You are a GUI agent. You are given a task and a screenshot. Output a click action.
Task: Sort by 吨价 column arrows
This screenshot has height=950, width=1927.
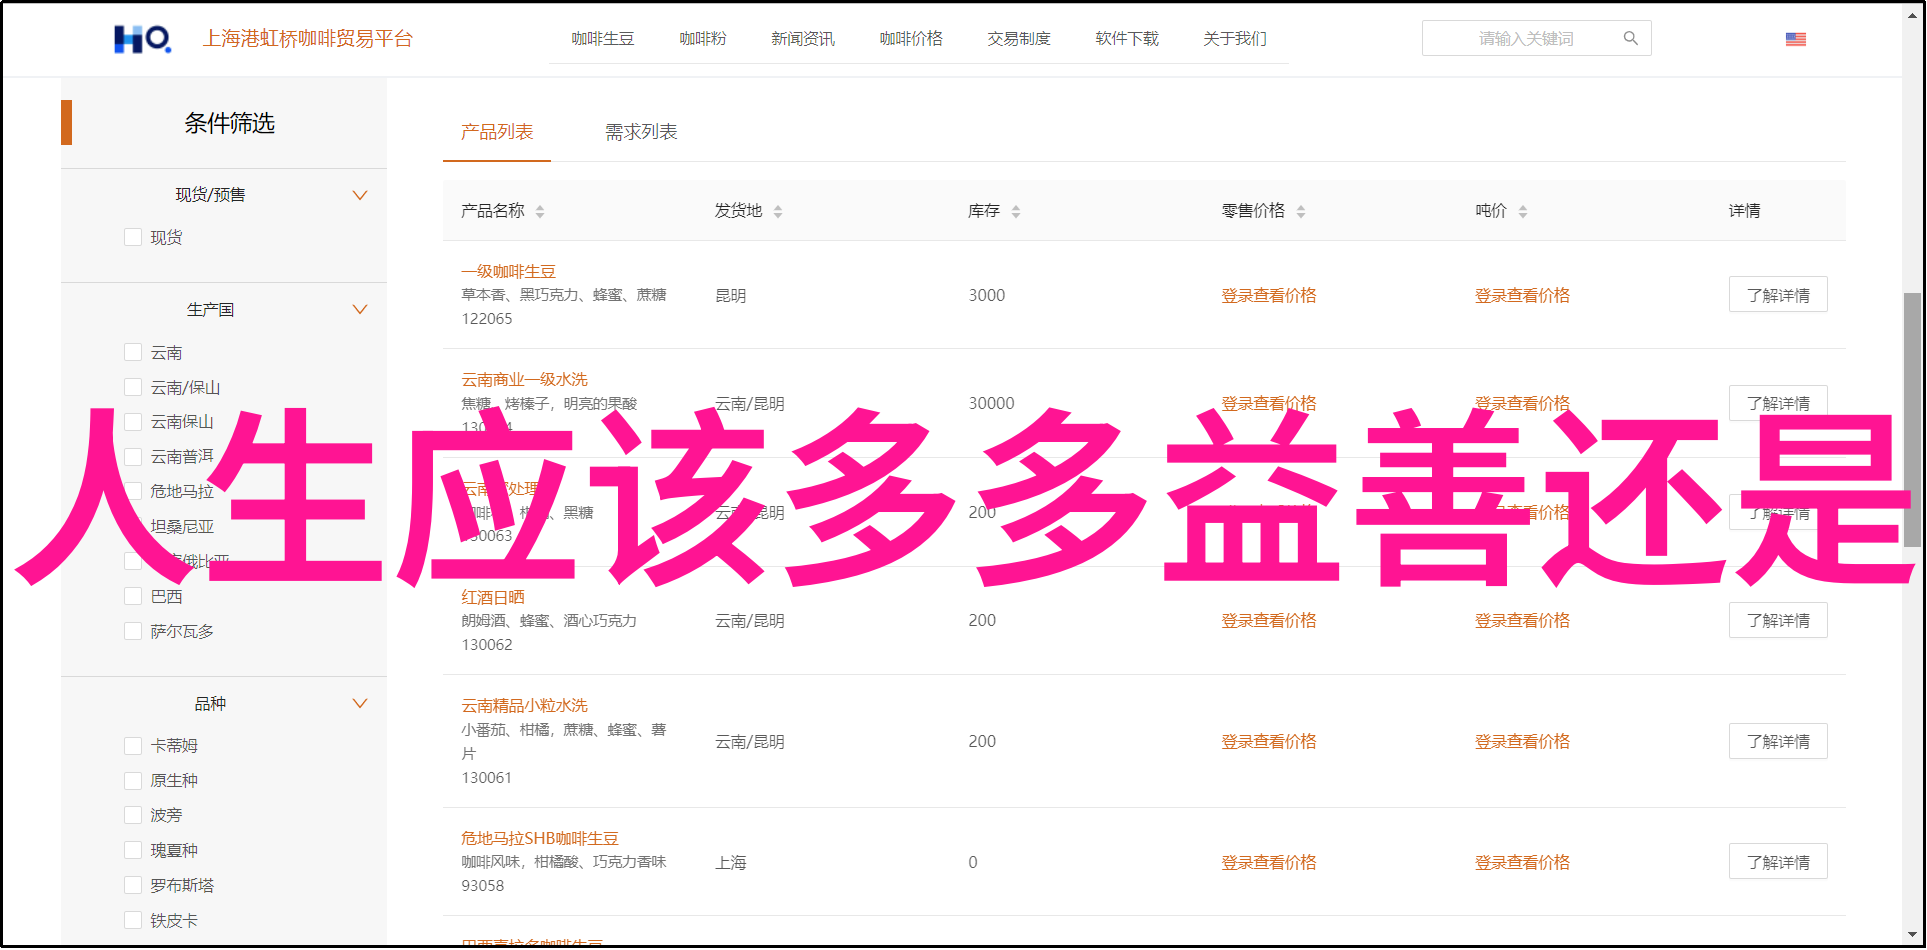[x=1523, y=211]
